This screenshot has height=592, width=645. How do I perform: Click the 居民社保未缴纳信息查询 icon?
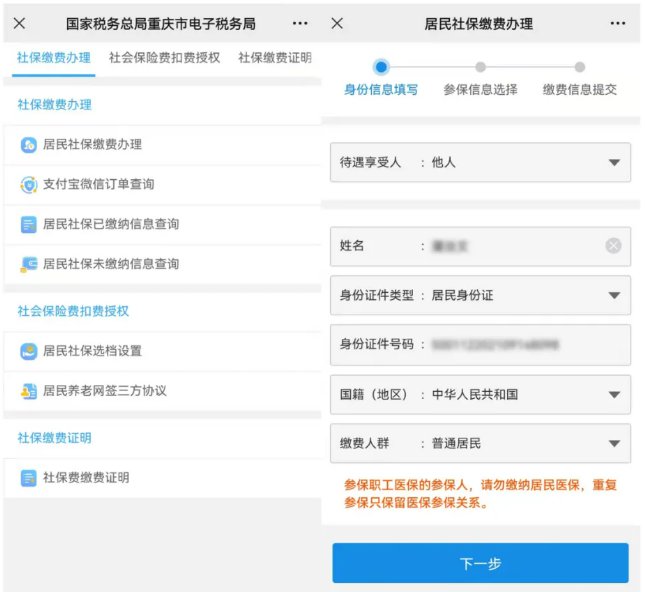(28, 265)
